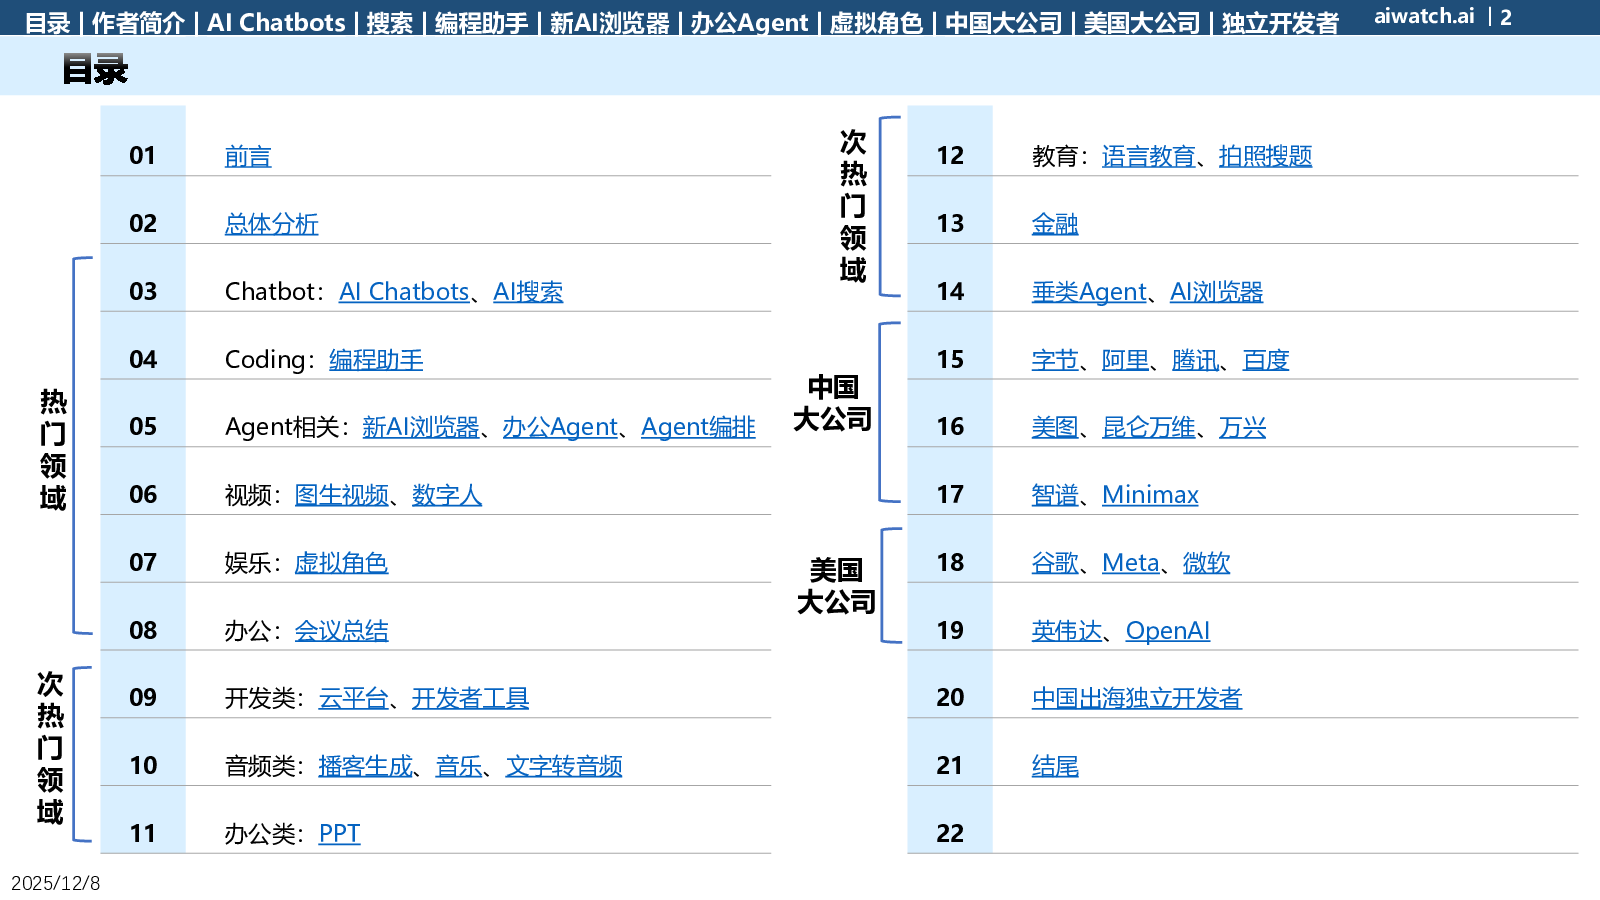Open the 腾讯 link in row 15

pyautogui.click(x=1195, y=360)
